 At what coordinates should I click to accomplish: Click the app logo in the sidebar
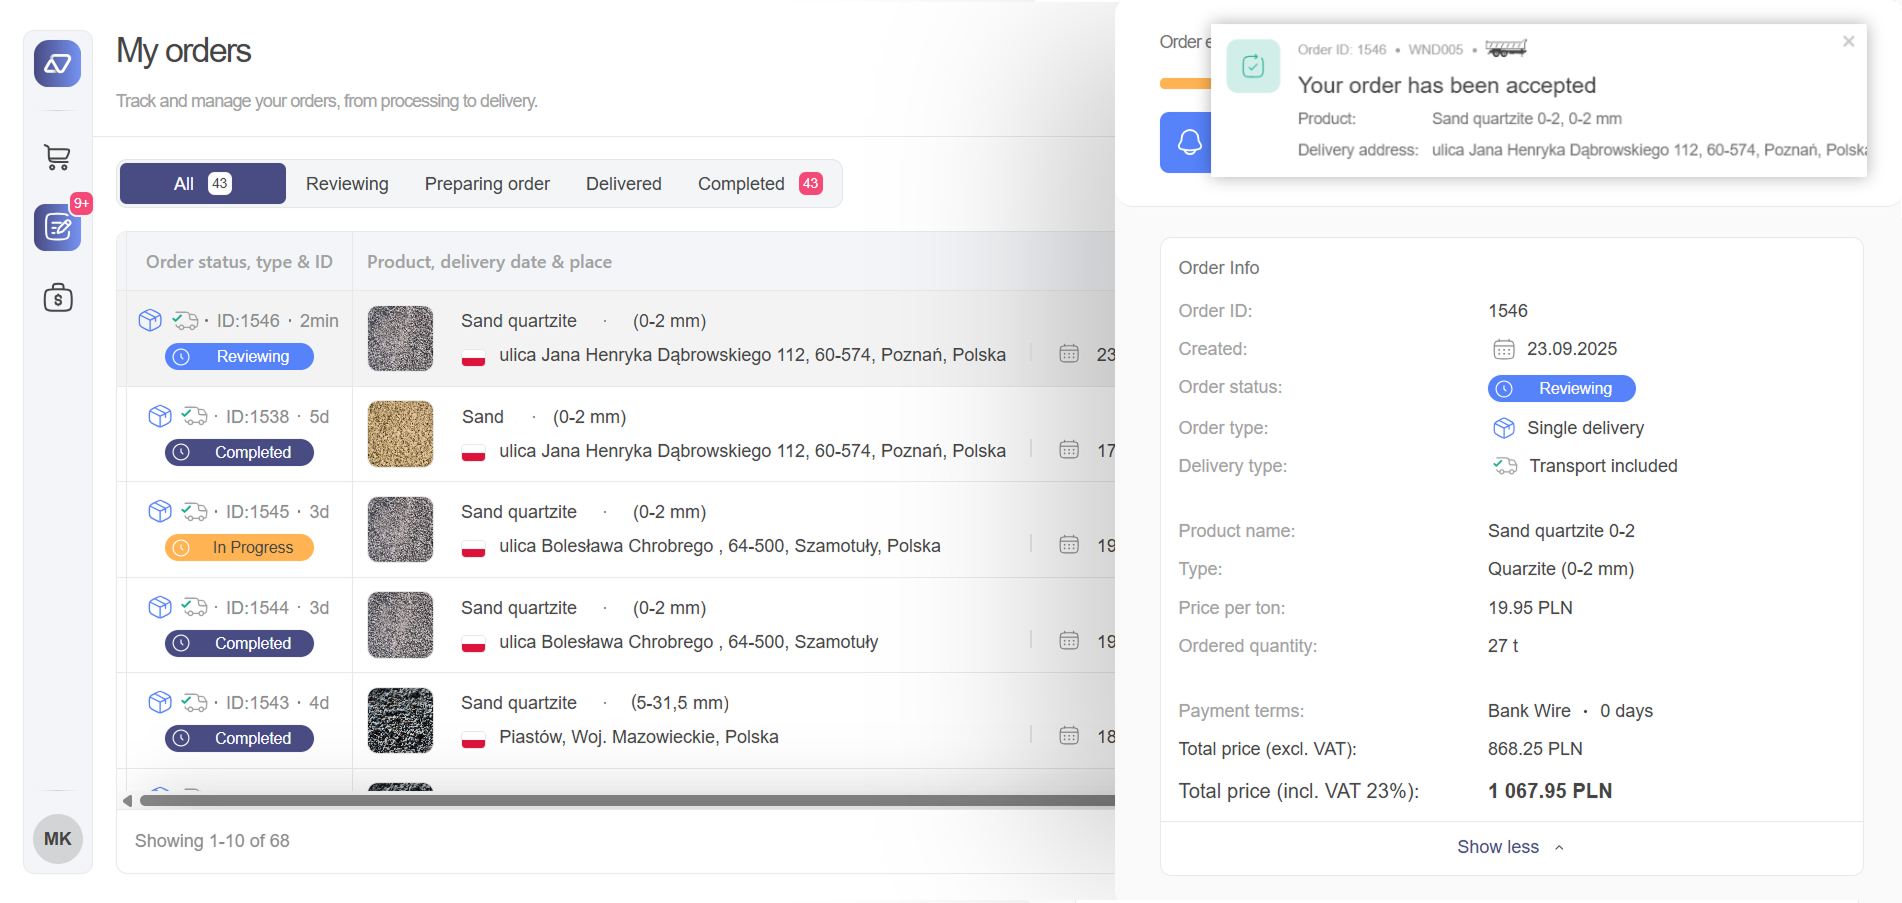(57, 64)
